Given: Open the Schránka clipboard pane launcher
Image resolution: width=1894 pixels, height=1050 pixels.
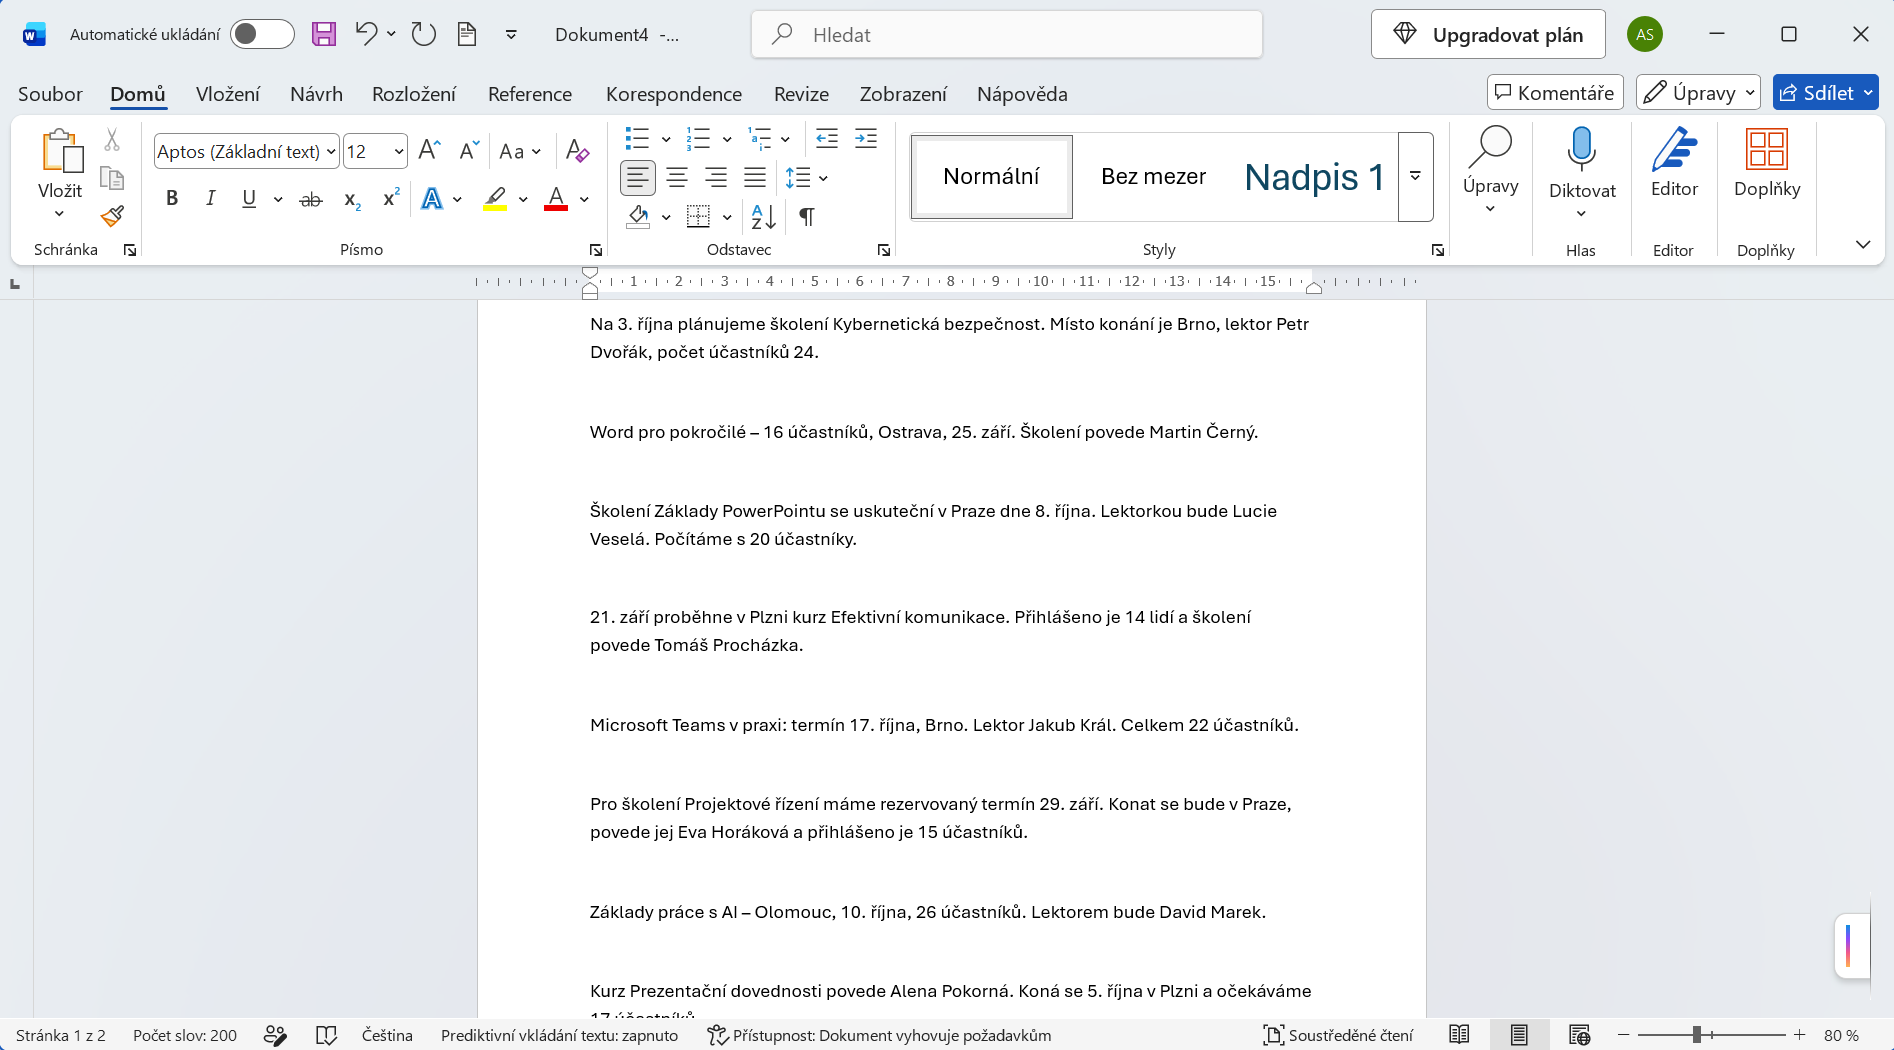Looking at the screenshot, I should (130, 250).
